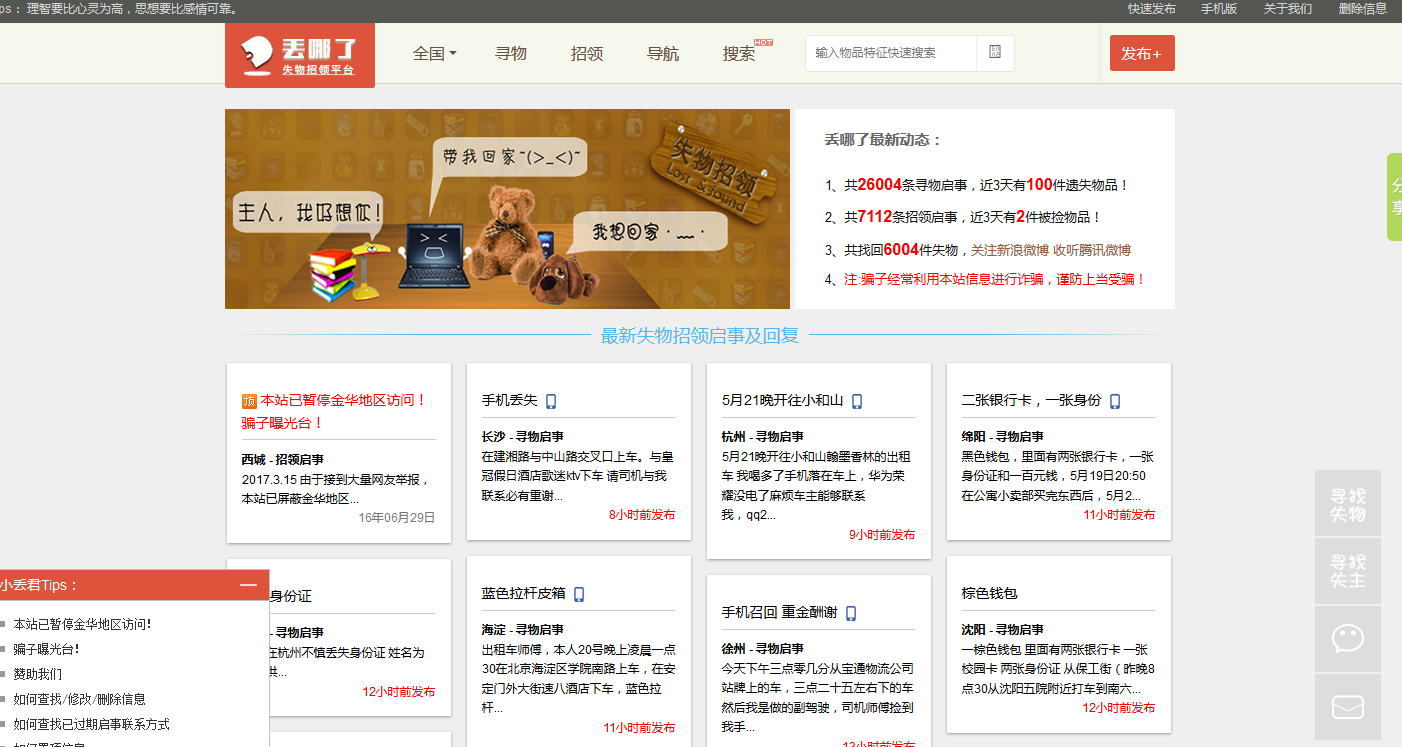The width and height of the screenshot is (1402, 747).
Task: Focus the 输入物品特征快速搜索 search field
Action: click(890, 53)
